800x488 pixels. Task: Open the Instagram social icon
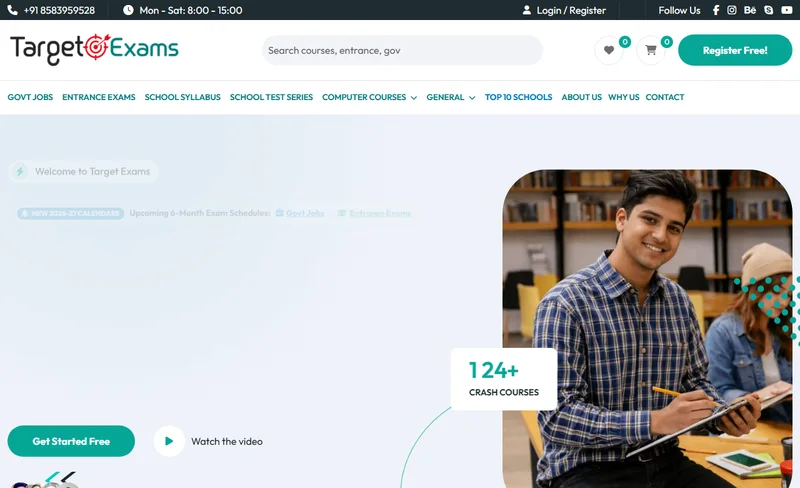point(732,10)
